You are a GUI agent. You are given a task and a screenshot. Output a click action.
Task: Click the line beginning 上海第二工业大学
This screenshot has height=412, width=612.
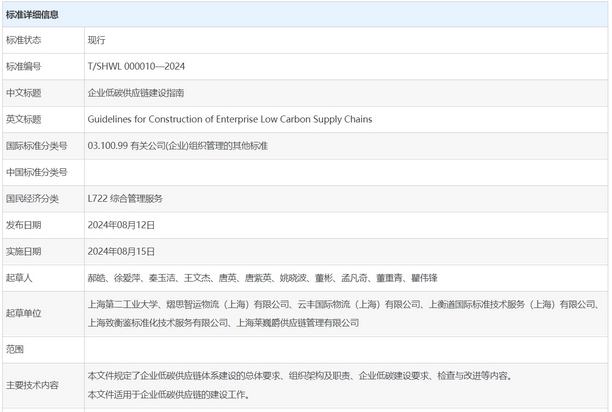click(x=343, y=304)
